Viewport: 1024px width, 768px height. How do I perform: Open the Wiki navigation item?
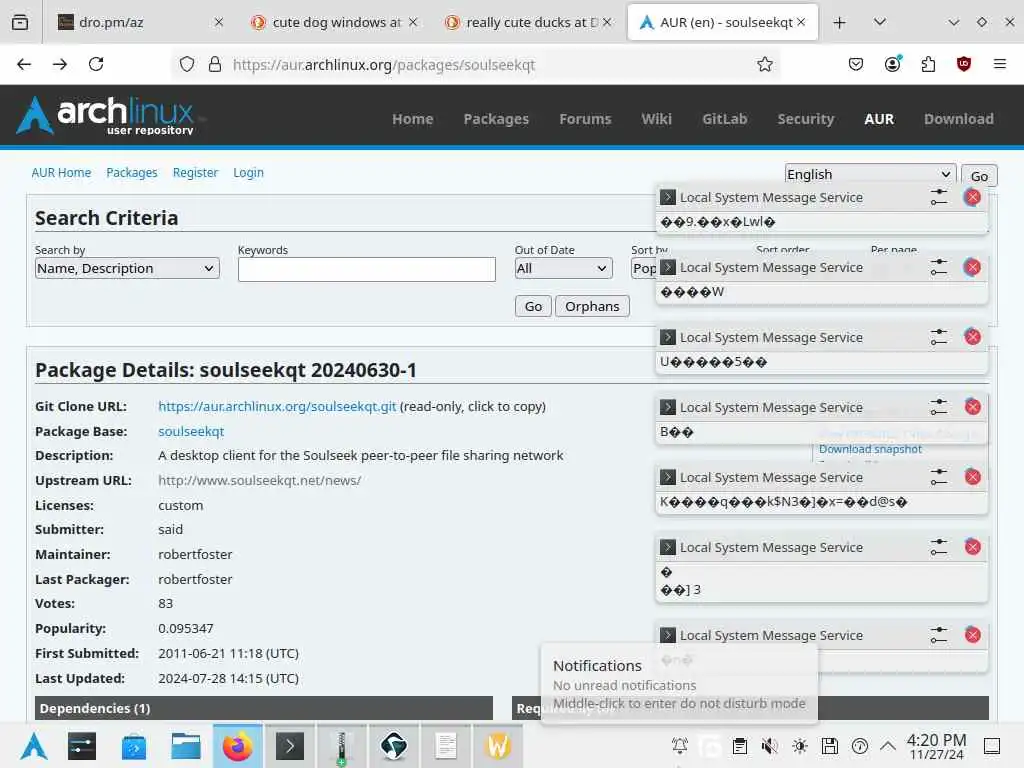coord(656,119)
